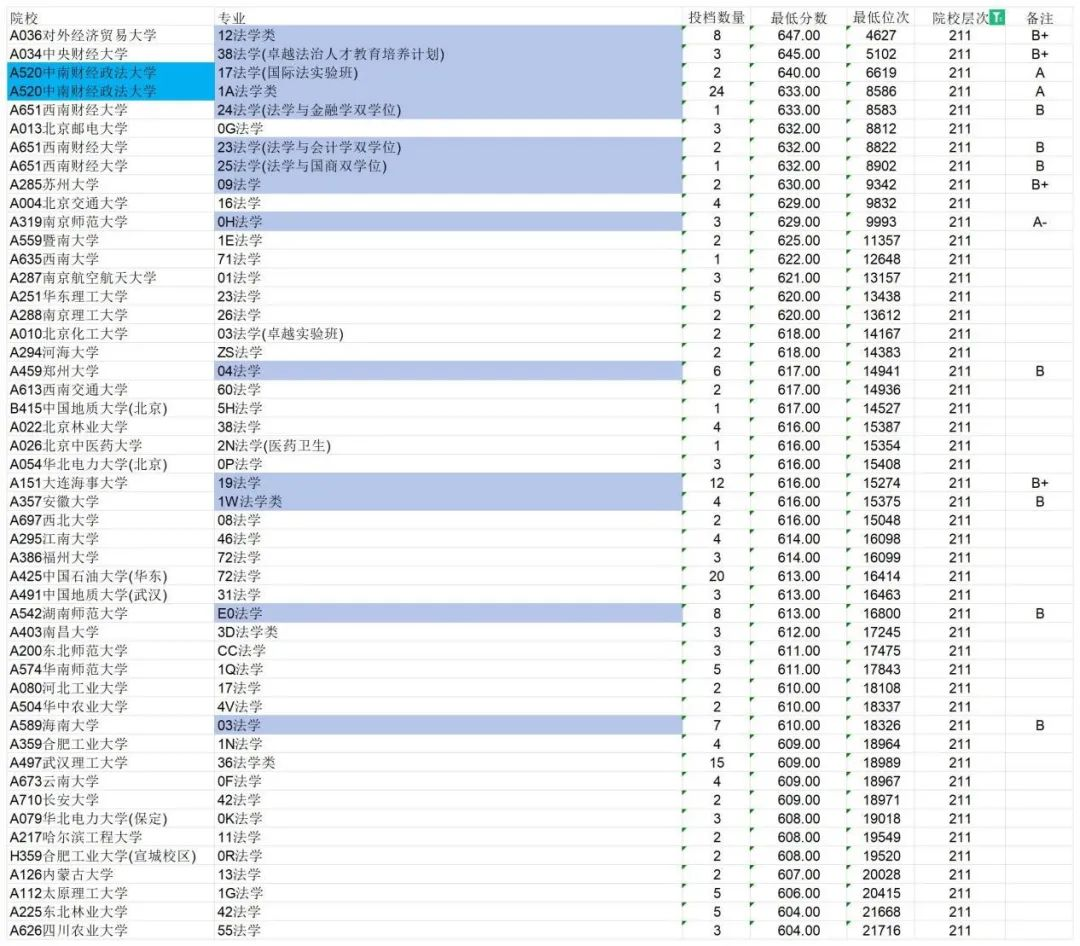Click the 03法学(卓越实验班) cell
The width and height of the screenshot is (1080, 946).
pos(446,334)
